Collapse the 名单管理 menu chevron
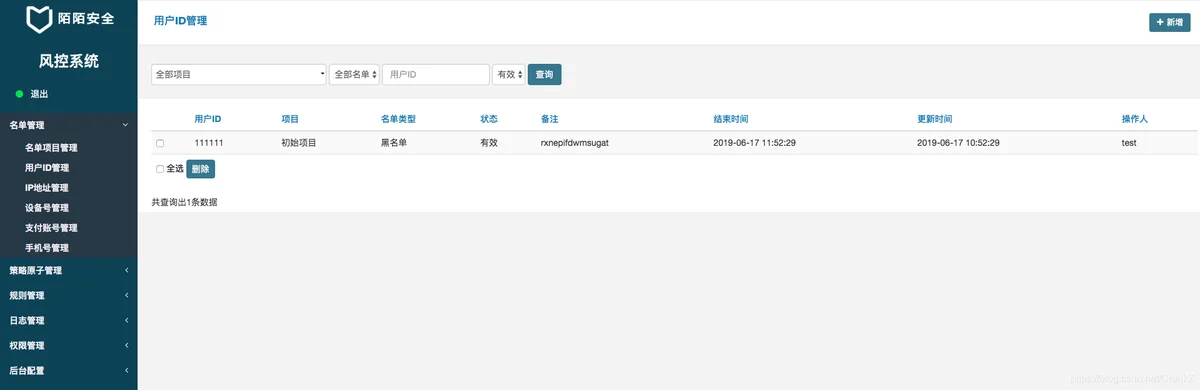The height and width of the screenshot is (390, 1200). coord(125,125)
